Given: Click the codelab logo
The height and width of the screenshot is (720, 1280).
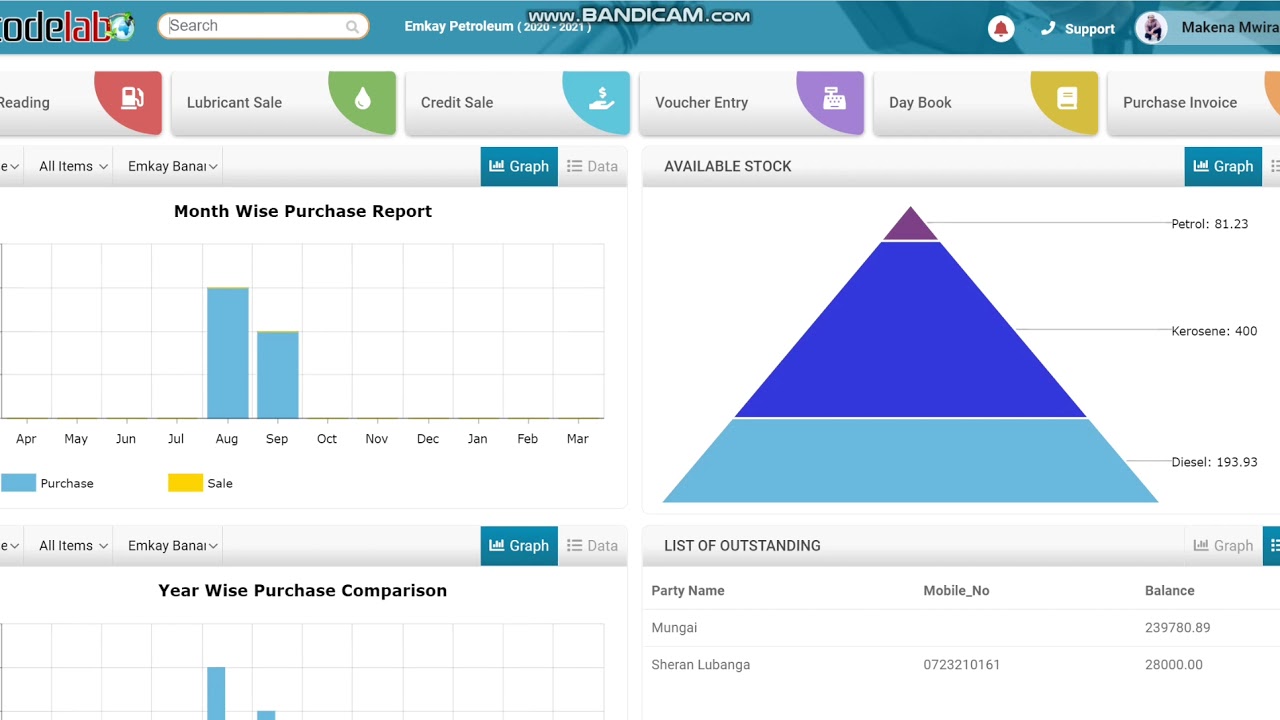Looking at the screenshot, I should [66, 27].
